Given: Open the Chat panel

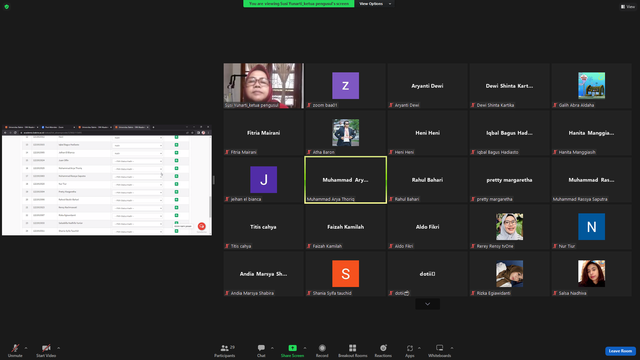Looking at the screenshot, I should click(261, 350).
